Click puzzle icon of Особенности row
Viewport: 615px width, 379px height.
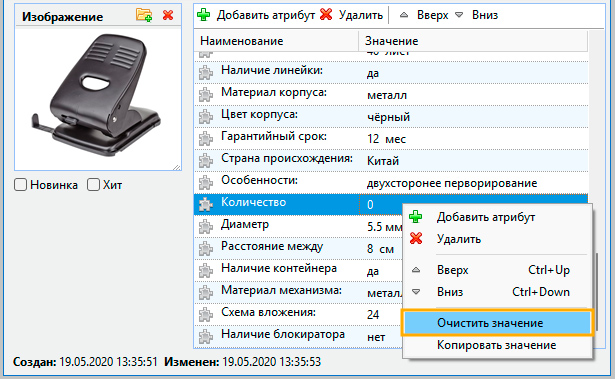(x=206, y=183)
